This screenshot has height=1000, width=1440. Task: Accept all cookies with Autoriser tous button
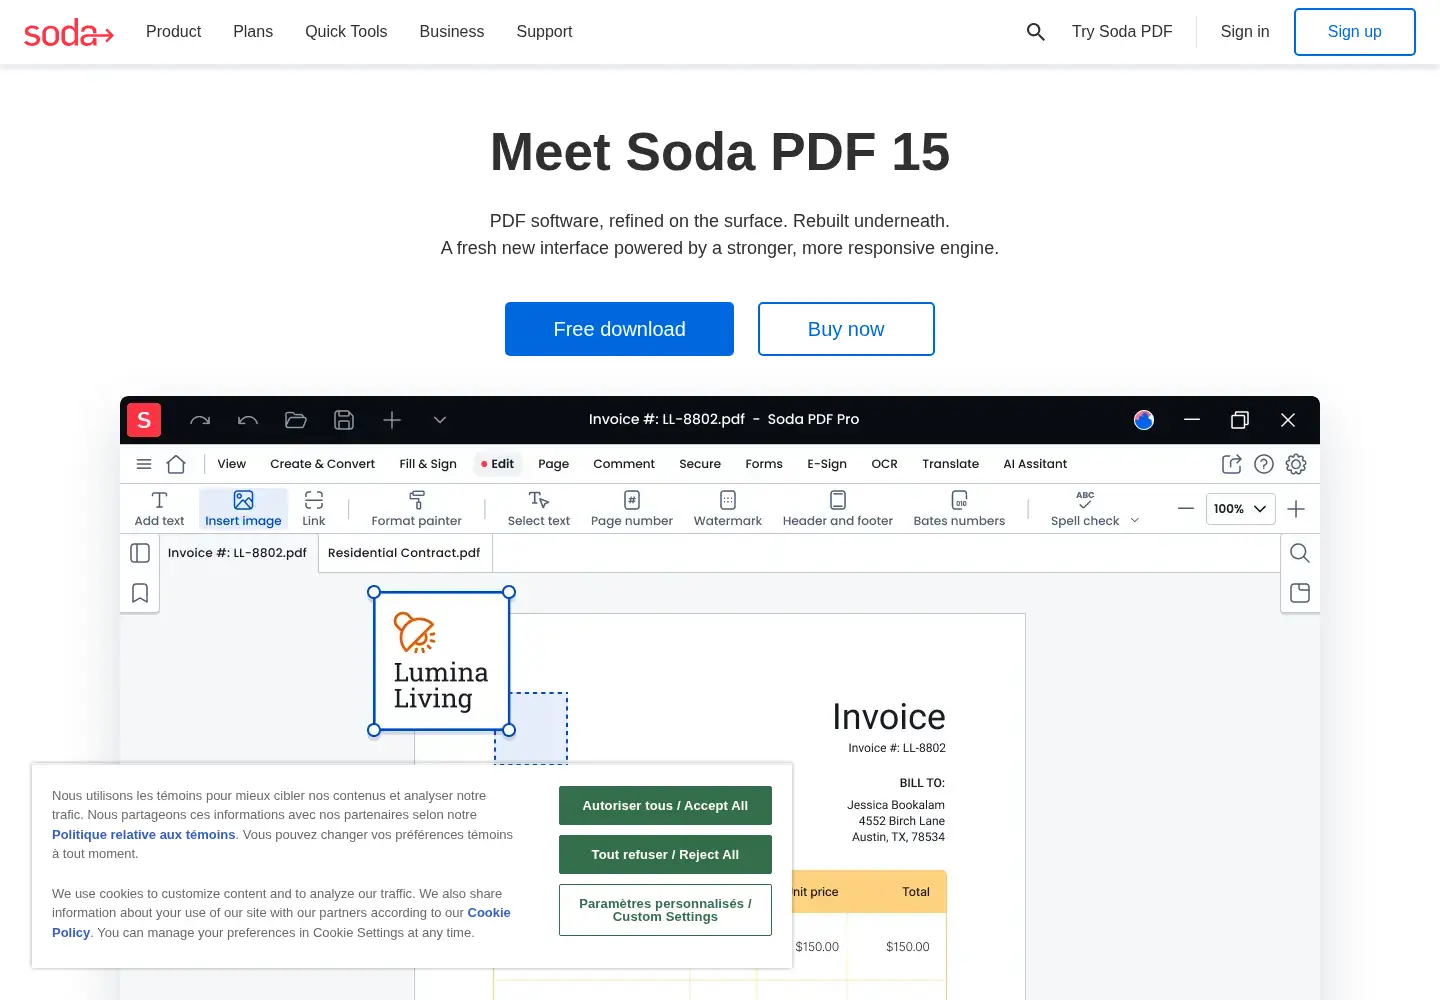[x=665, y=806]
